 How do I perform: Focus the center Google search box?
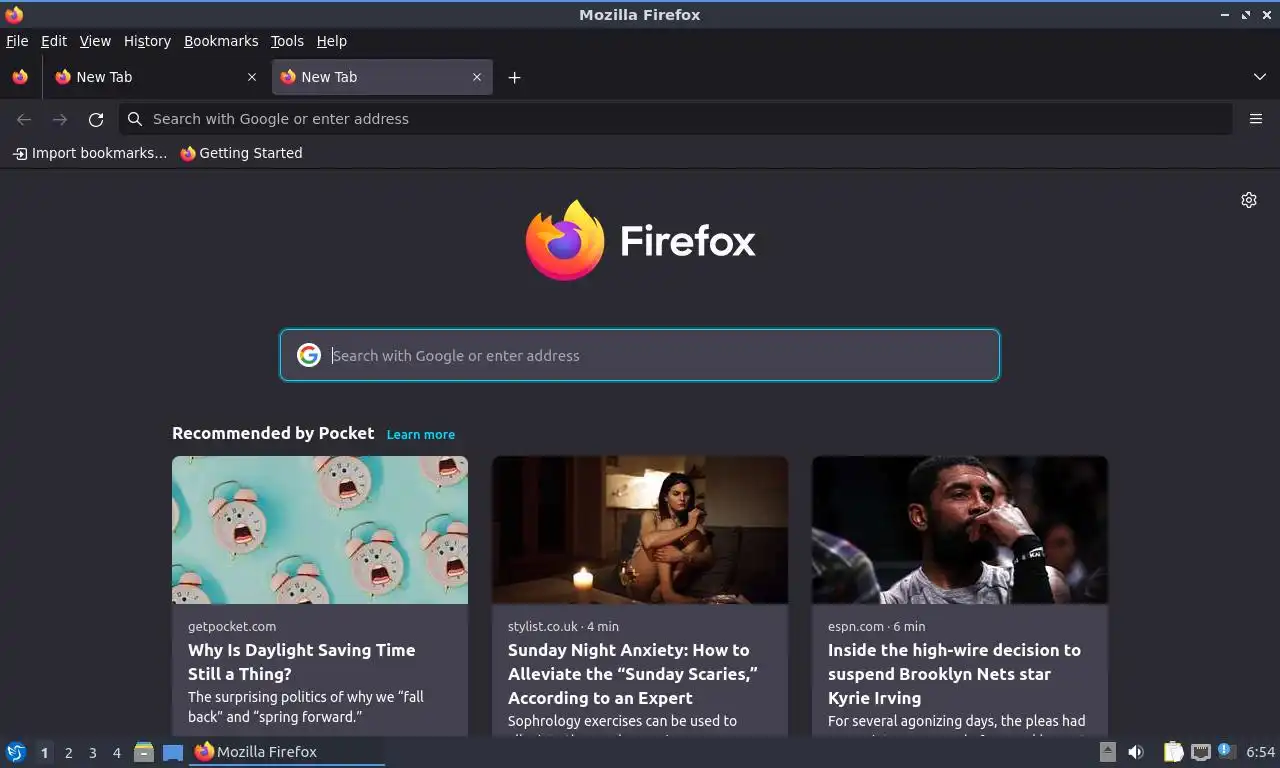tap(640, 355)
